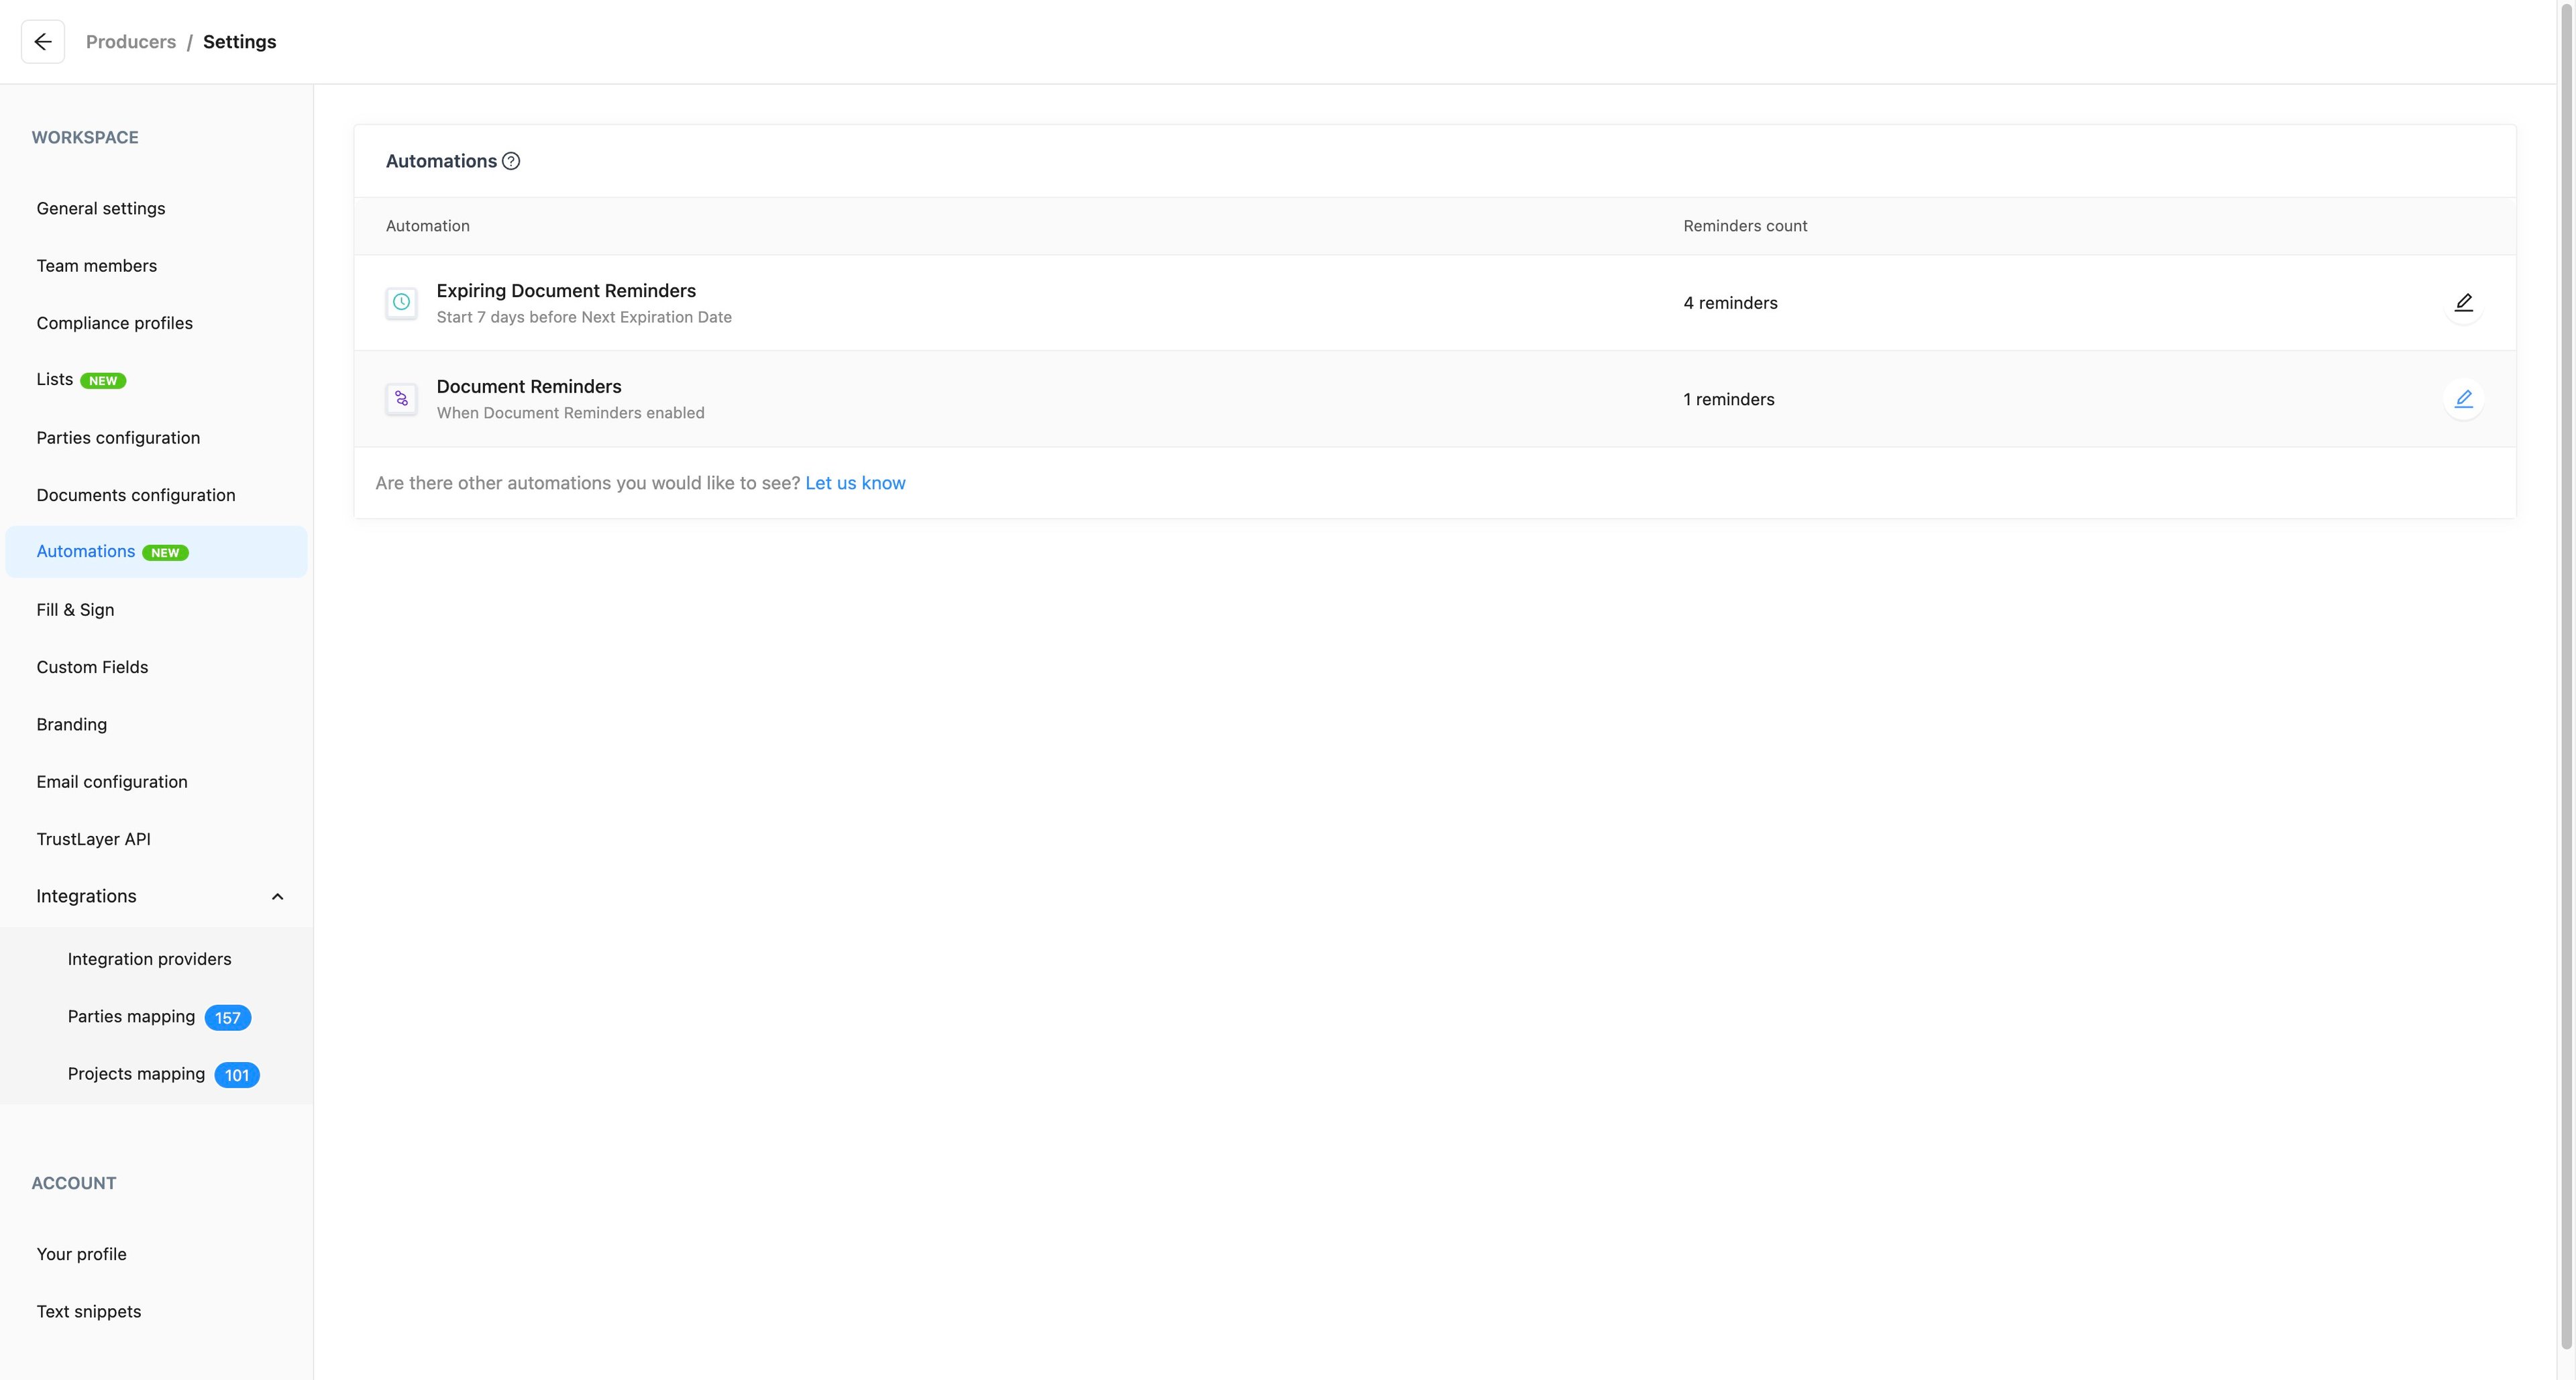Navigate to Documents configuration
Viewport: 2576px width, 1380px height.
[x=136, y=495]
